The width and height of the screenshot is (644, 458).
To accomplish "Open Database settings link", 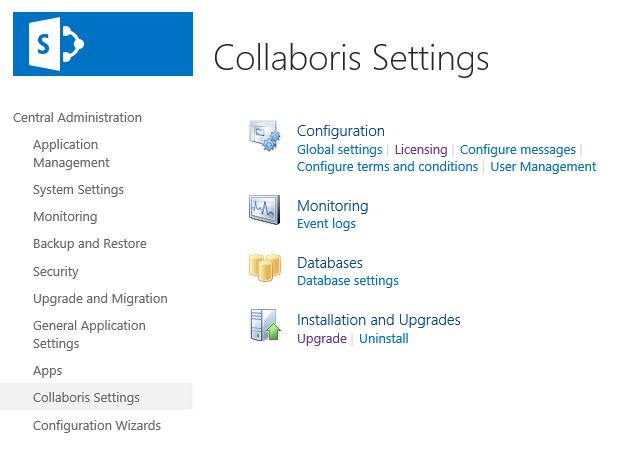I will (347, 281).
